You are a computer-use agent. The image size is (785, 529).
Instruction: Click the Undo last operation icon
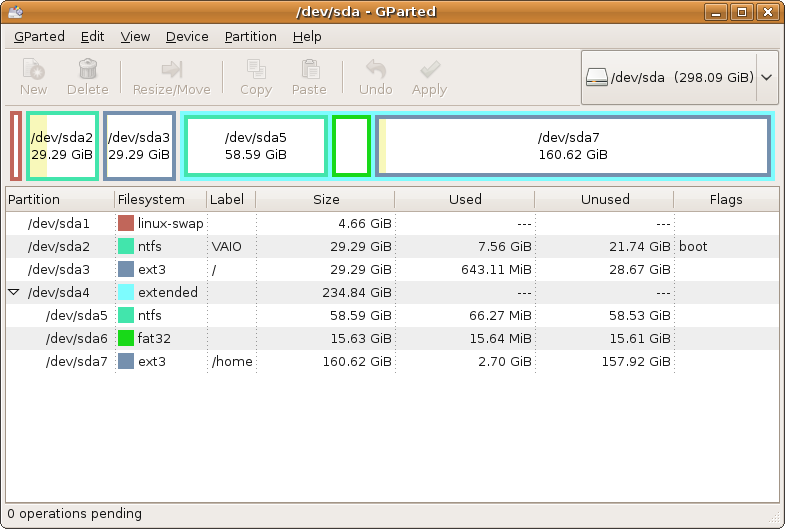(x=376, y=70)
